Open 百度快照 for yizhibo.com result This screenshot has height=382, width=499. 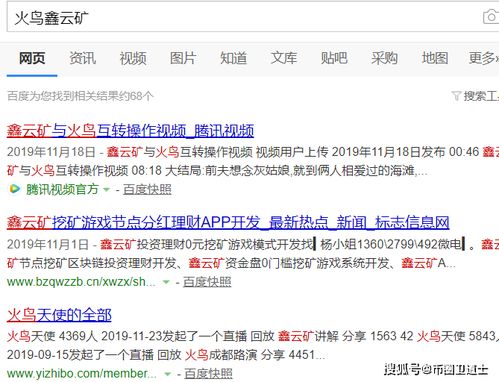pyautogui.click(x=208, y=374)
